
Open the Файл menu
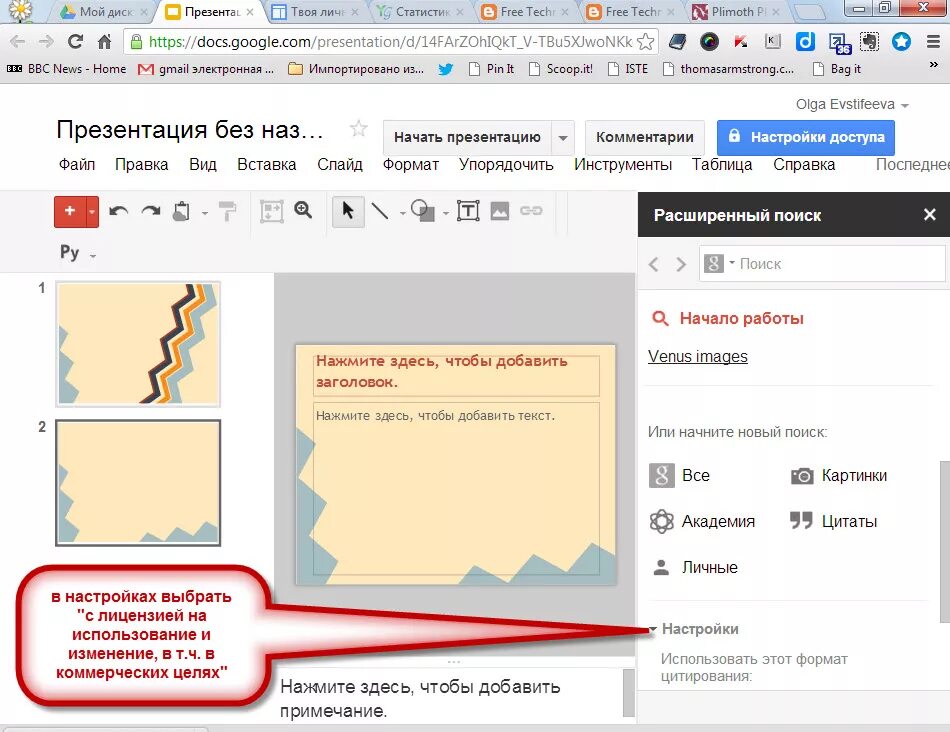click(77, 164)
